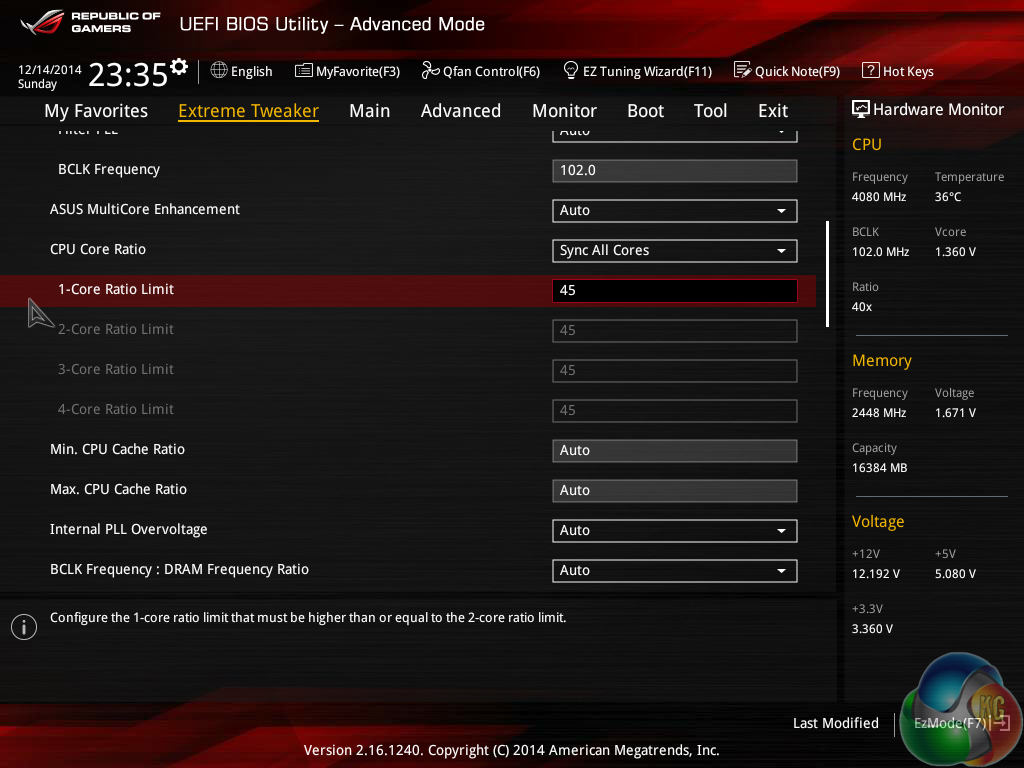Select Extreme Tweaker tab

tap(248, 111)
